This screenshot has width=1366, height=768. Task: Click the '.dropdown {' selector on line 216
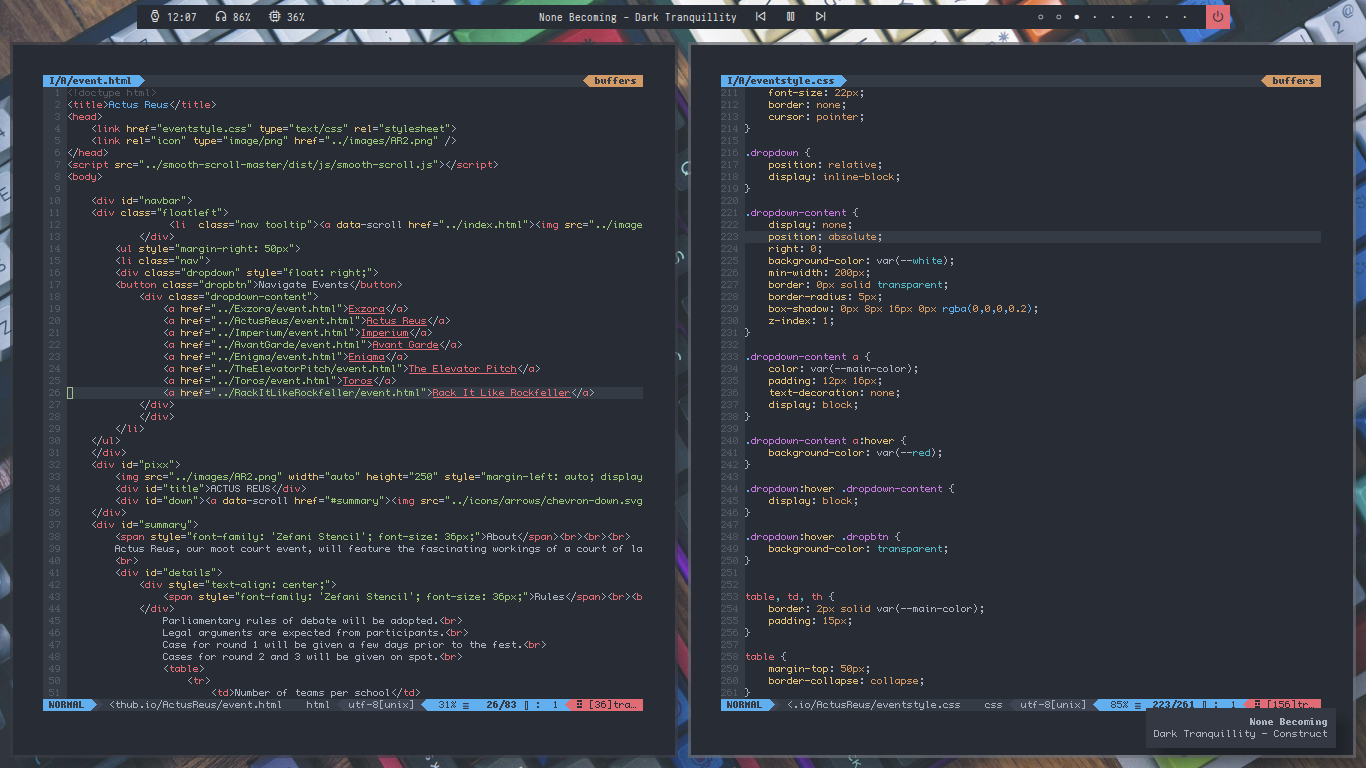[x=778, y=153]
